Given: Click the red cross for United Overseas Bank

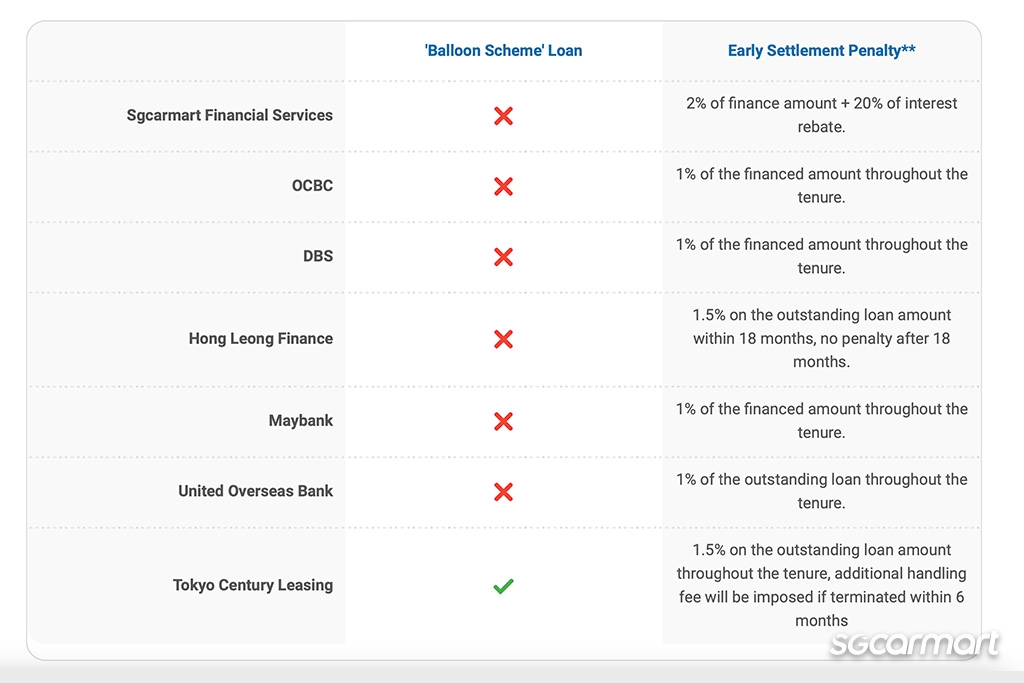Looking at the screenshot, I should (x=503, y=492).
